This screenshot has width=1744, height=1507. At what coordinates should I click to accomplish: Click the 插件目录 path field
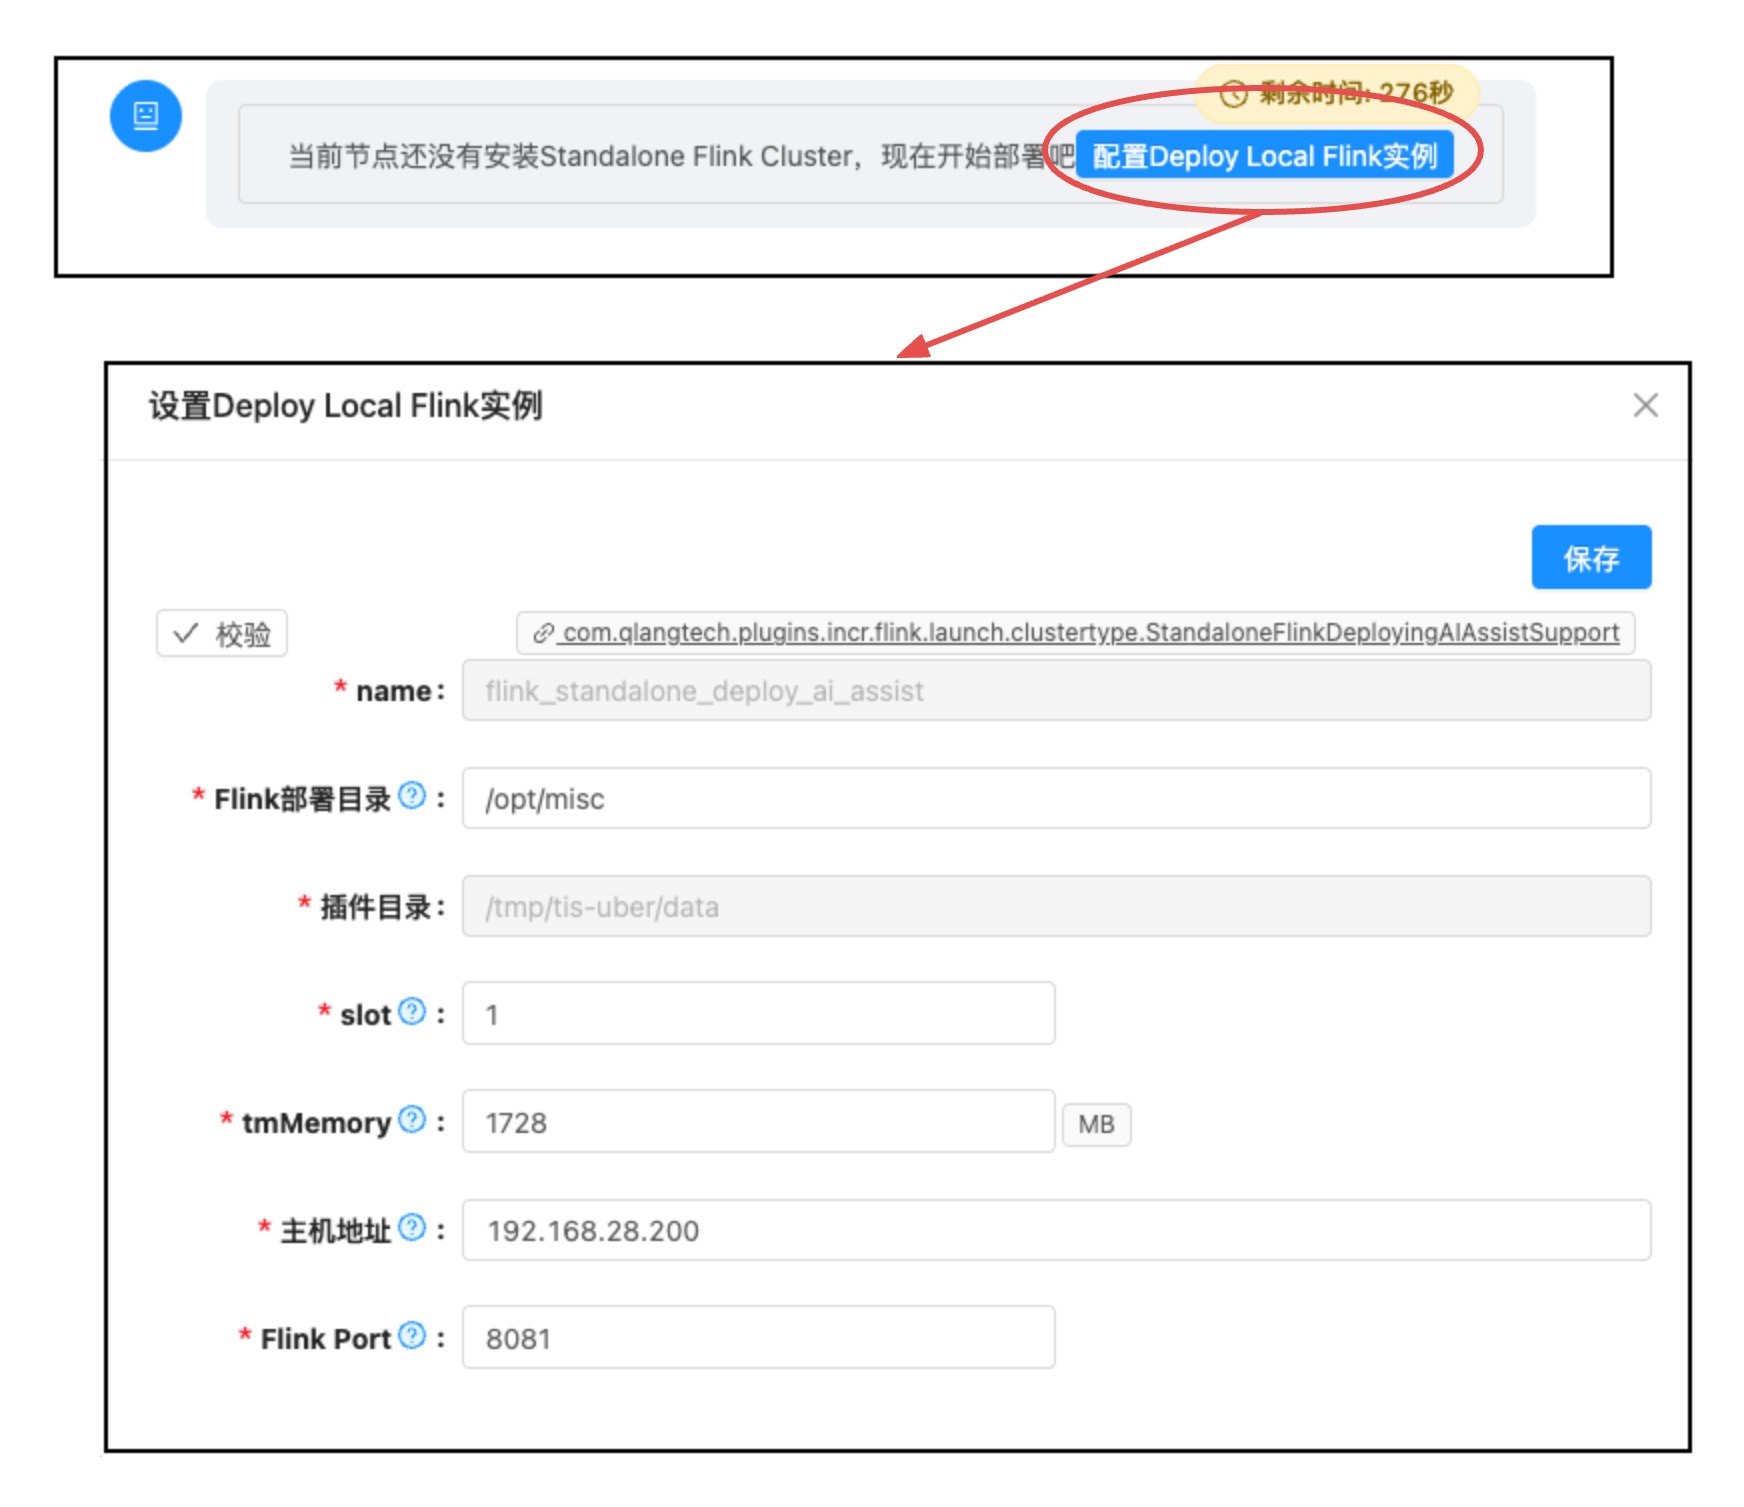[1055, 907]
